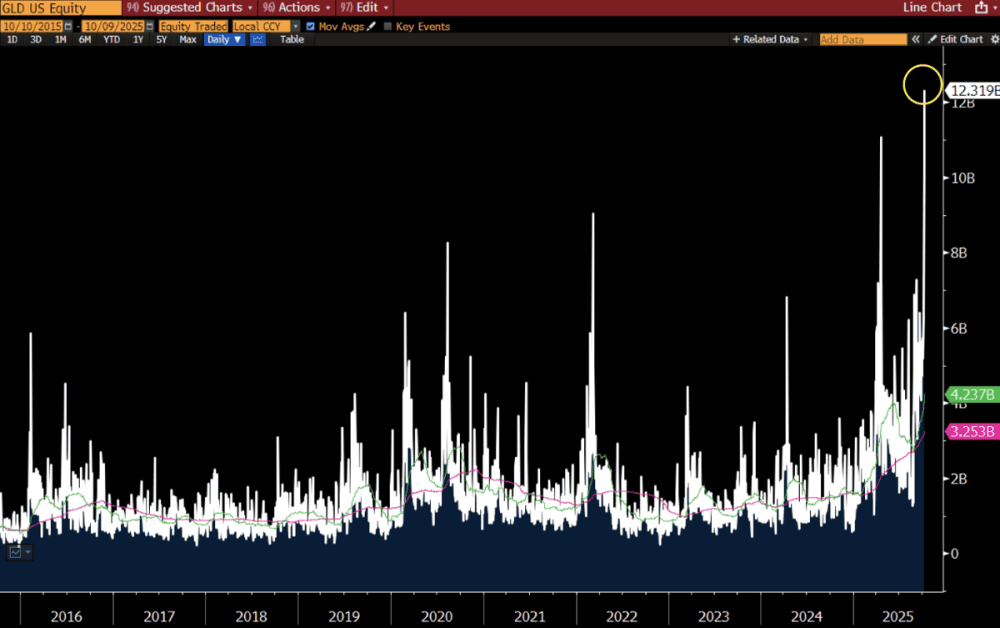
Task: Toggle the Mov Avgs checkbox
Action: (x=310, y=26)
